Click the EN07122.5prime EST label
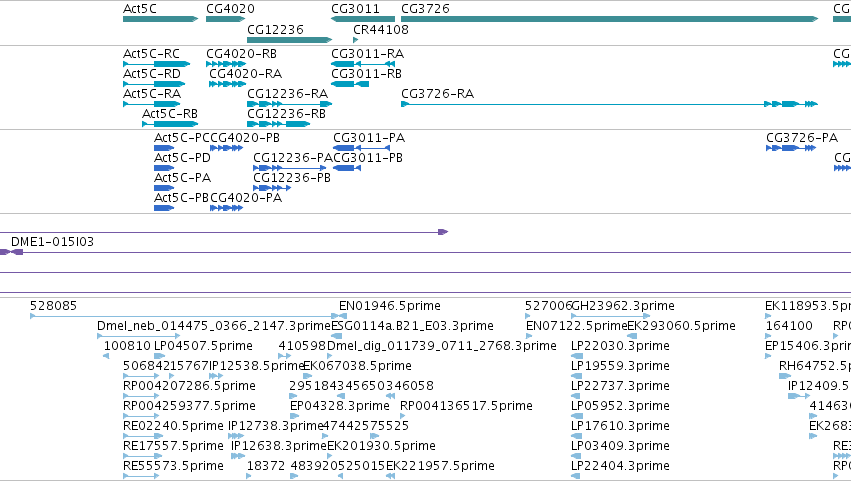851x481 pixels. [x=576, y=326]
